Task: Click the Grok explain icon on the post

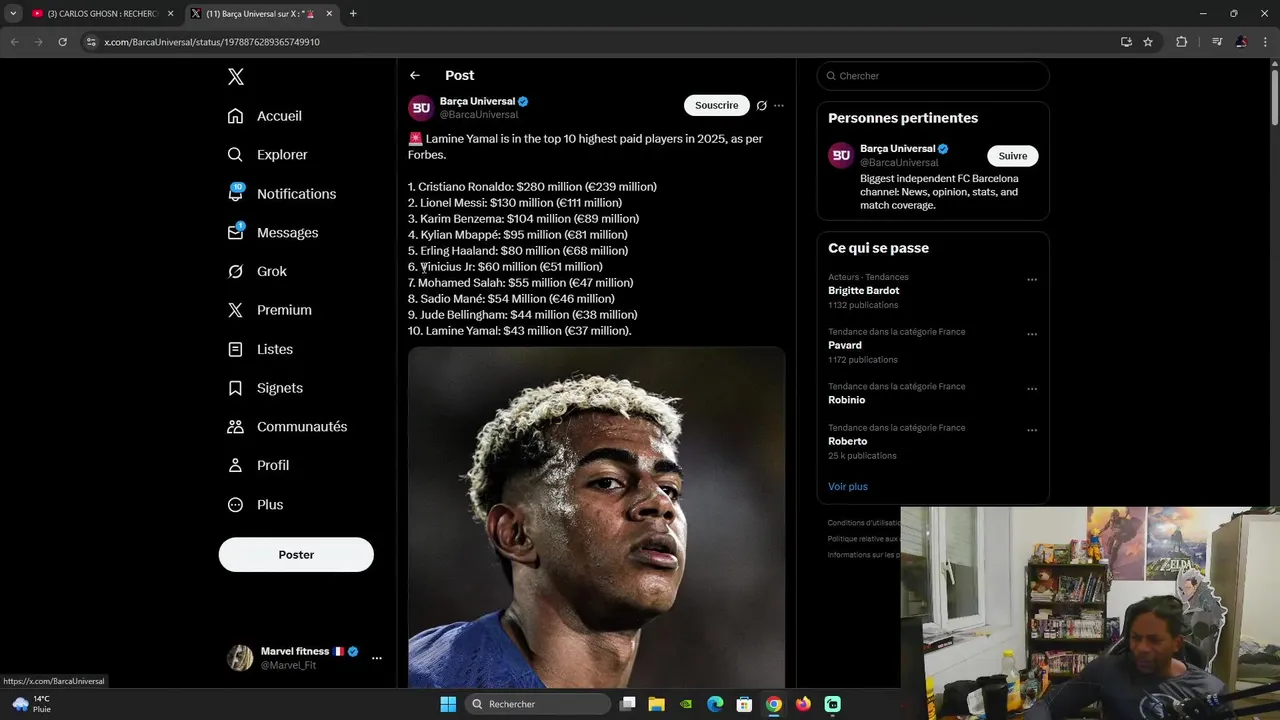Action: click(x=762, y=106)
